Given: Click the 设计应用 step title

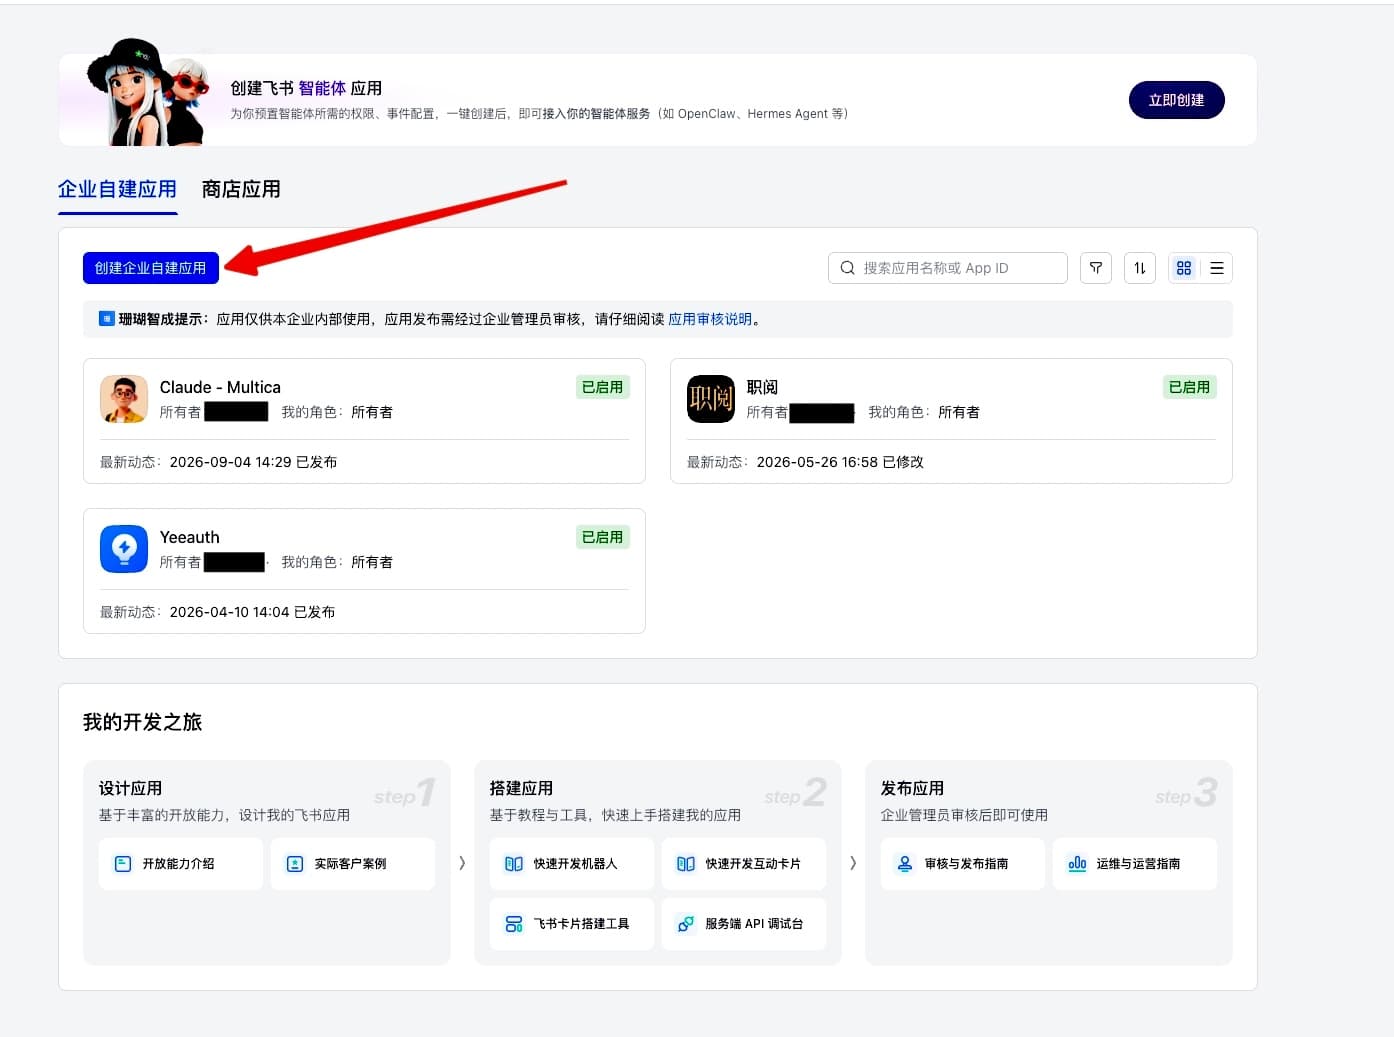Looking at the screenshot, I should tap(130, 788).
